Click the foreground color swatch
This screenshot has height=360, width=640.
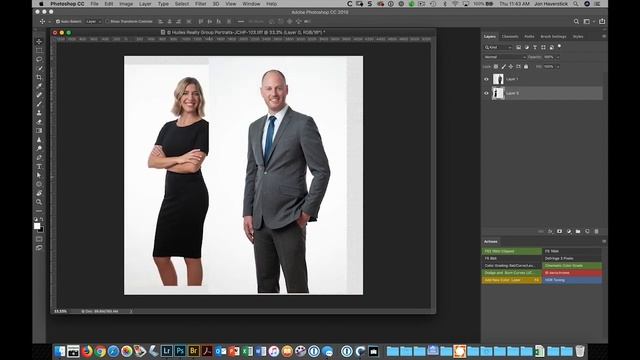coord(37,226)
